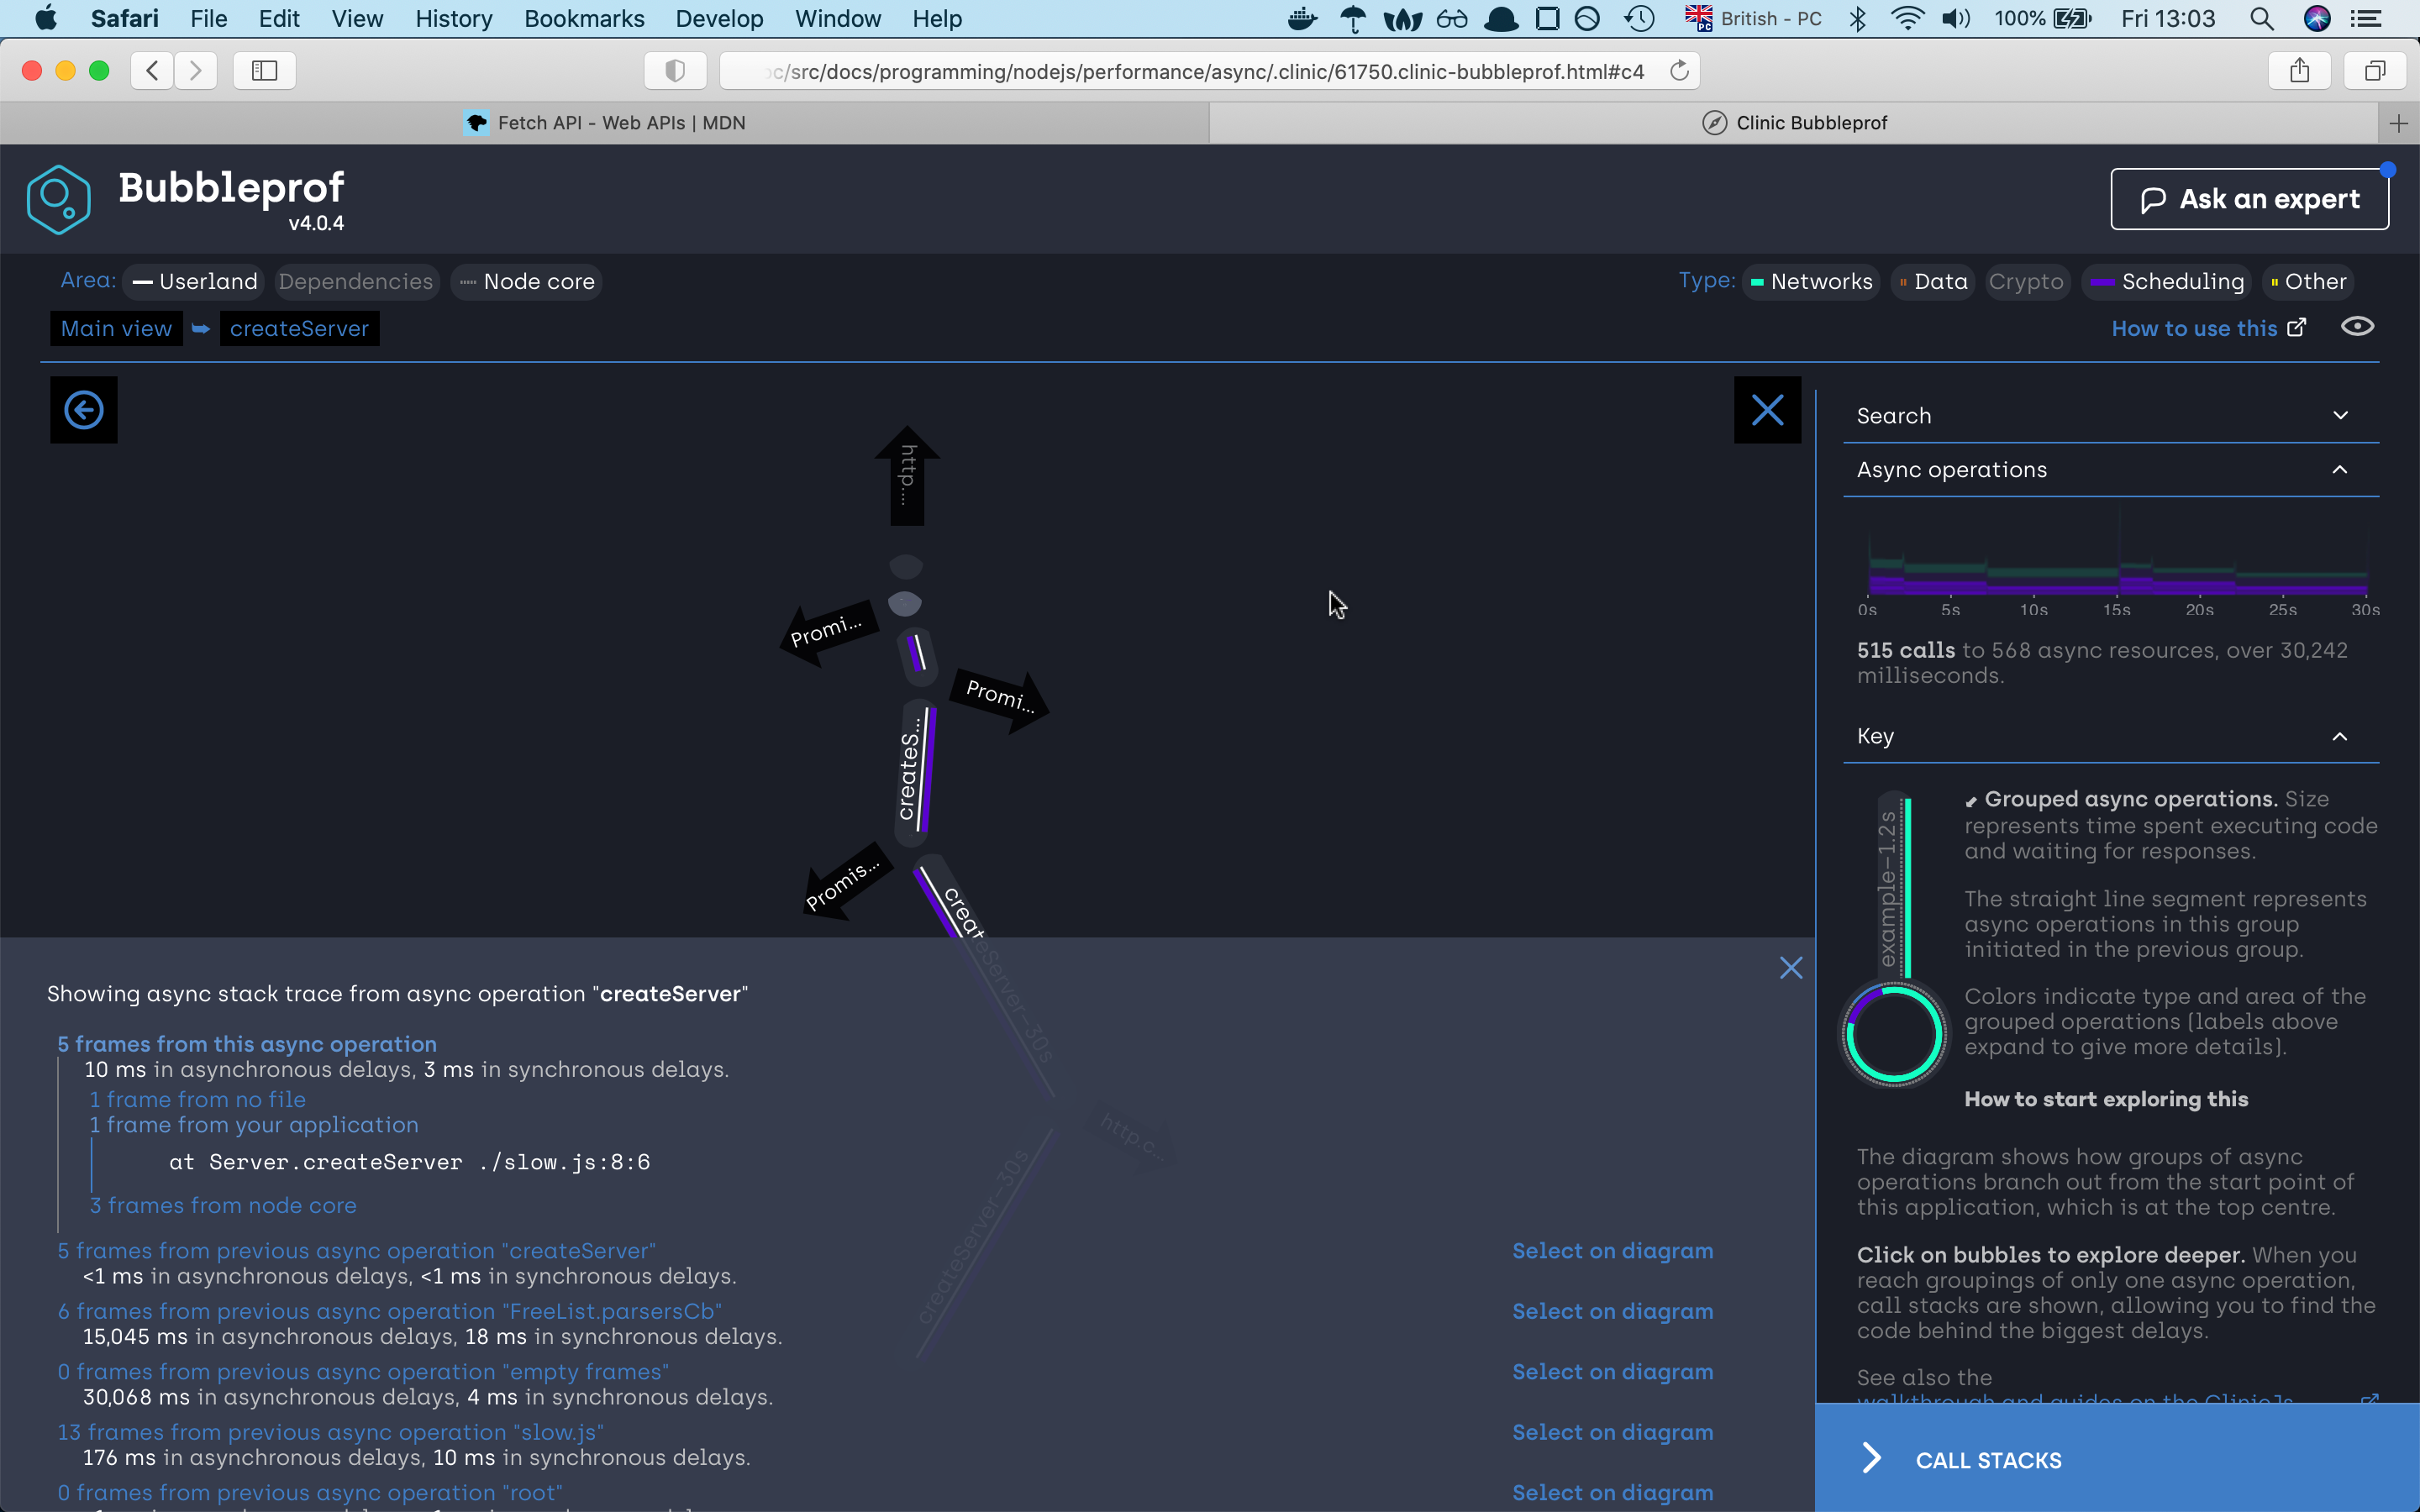Click the circular back arrow icon

click(x=84, y=410)
